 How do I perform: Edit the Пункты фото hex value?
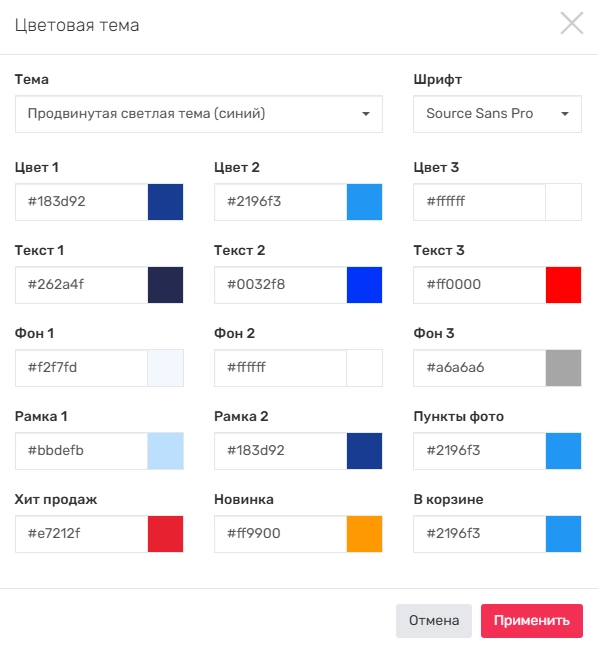[x=480, y=451]
